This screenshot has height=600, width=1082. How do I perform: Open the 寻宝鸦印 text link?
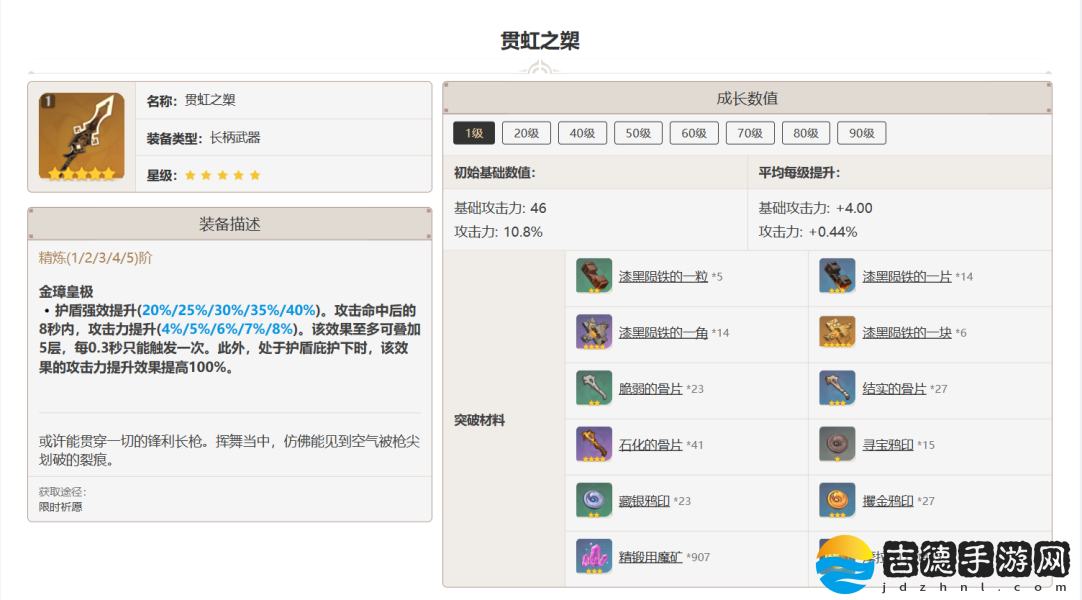point(887,444)
